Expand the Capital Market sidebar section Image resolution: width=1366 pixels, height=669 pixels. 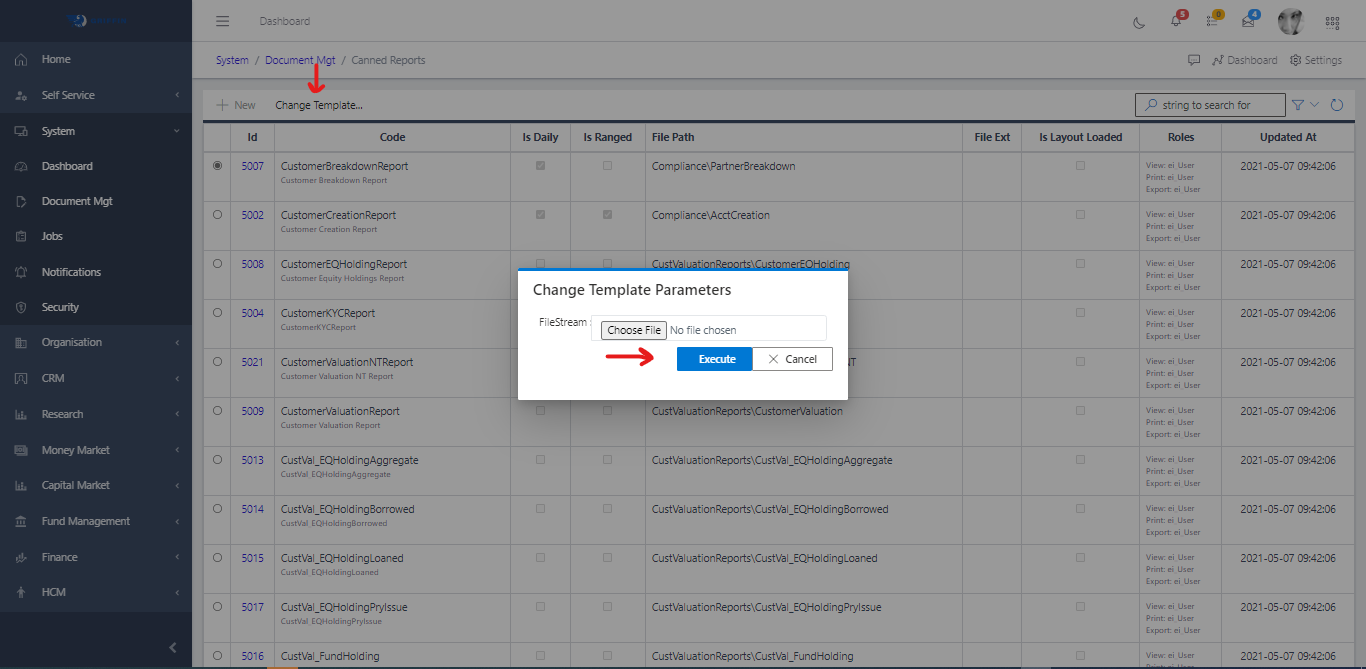96,485
